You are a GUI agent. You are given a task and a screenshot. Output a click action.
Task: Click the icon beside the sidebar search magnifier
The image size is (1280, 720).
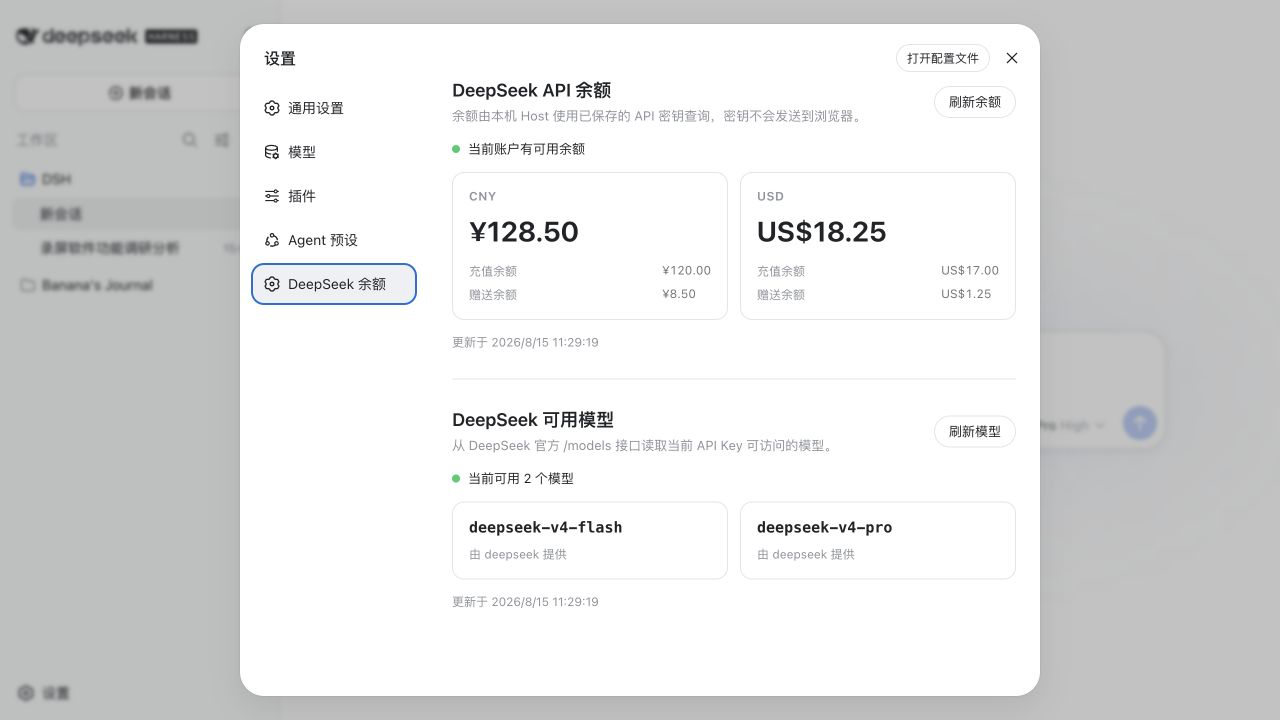(222, 140)
